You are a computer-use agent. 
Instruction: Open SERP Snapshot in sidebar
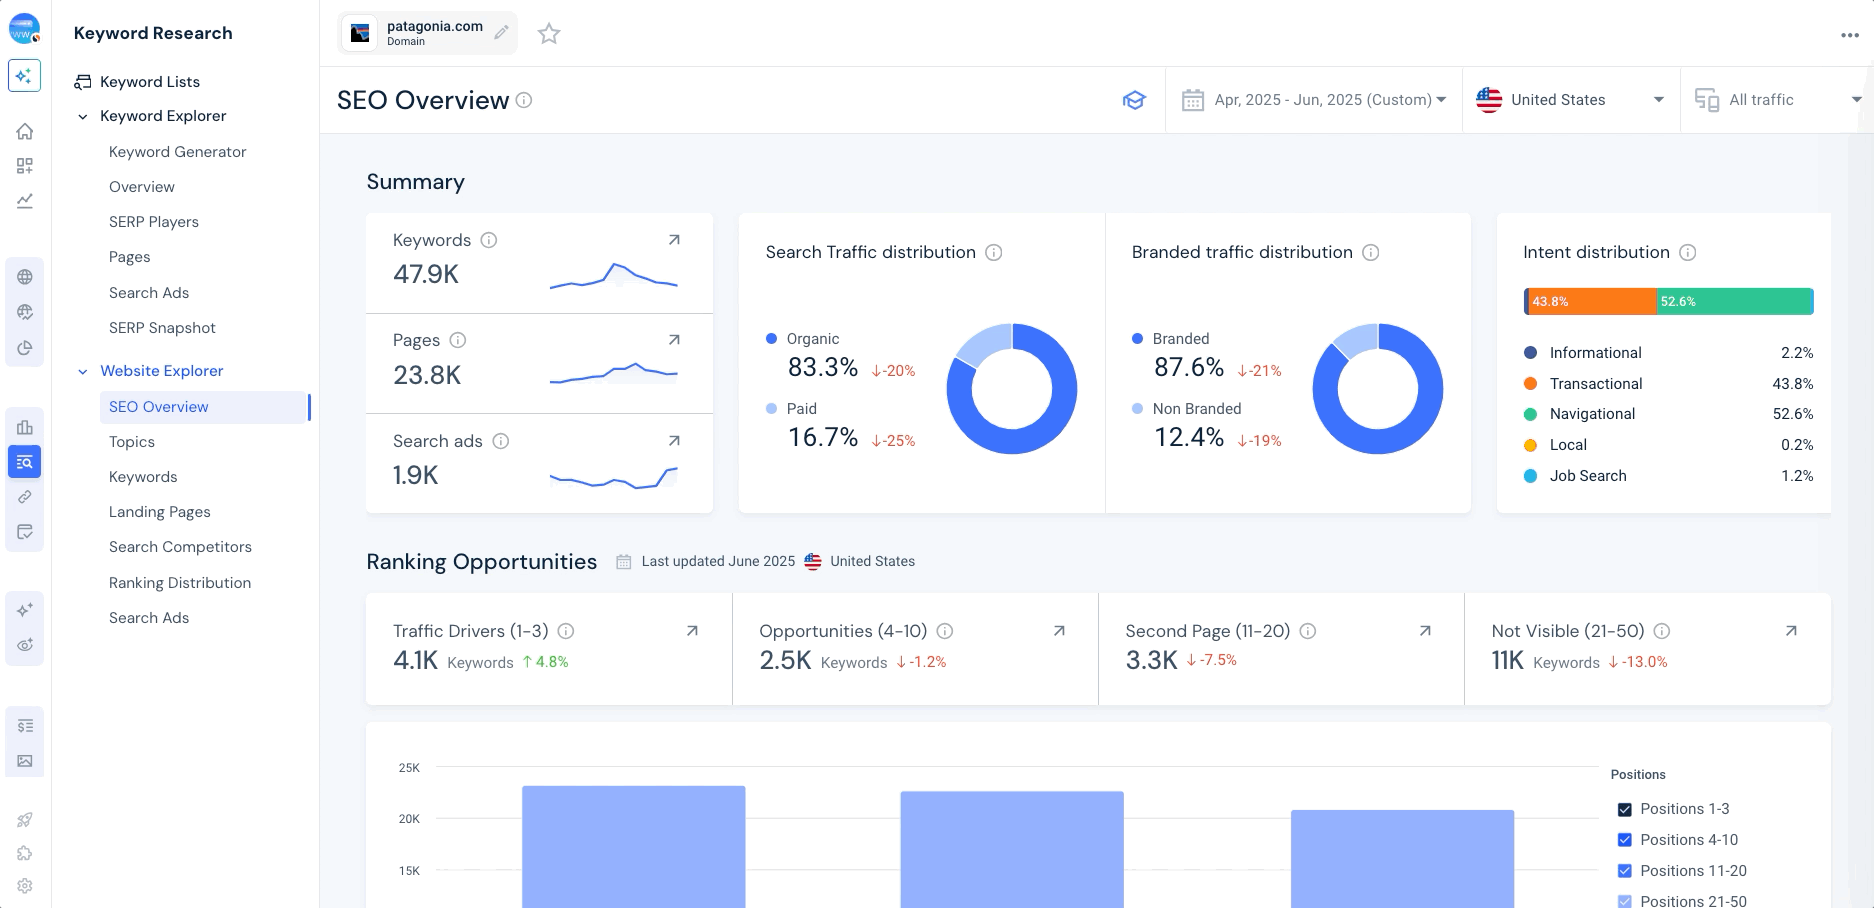click(x=162, y=328)
